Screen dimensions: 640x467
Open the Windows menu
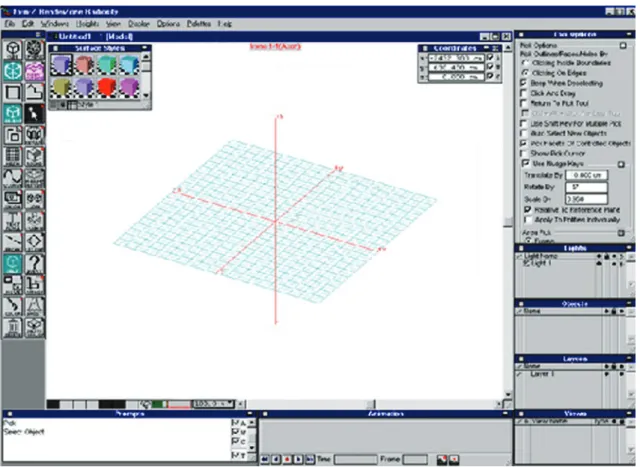tap(54, 24)
